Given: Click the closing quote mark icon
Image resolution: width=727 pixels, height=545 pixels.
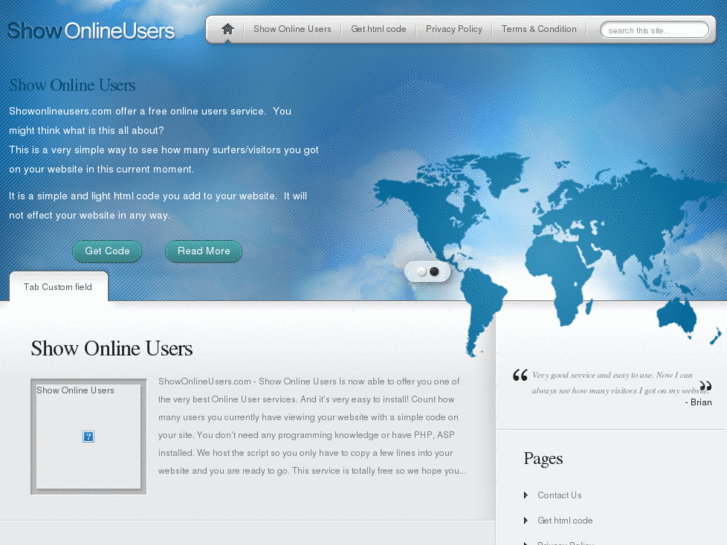Looking at the screenshot, I should tap(705, 386).
